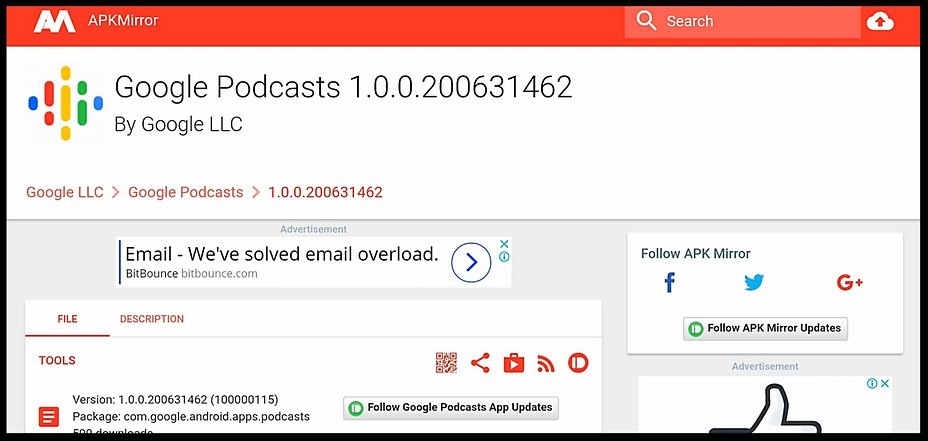Click the APKMirror logo icon

click(x=54, y=22)
